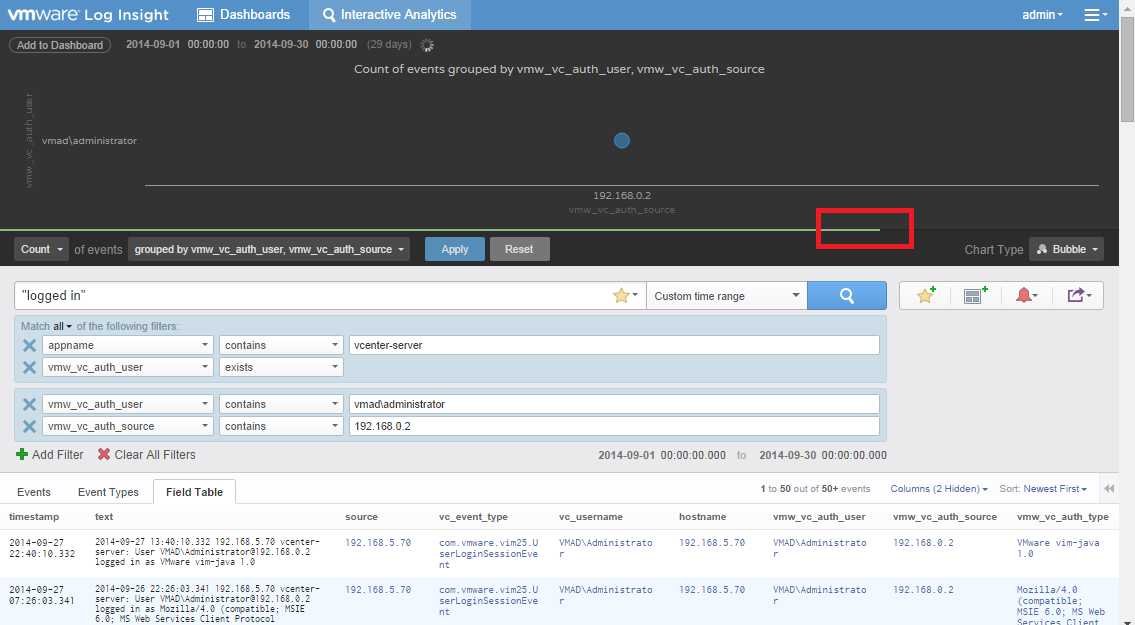1135x625 pixels.
Task: Open the Dashboards page
Action: [x=244, y=14]
